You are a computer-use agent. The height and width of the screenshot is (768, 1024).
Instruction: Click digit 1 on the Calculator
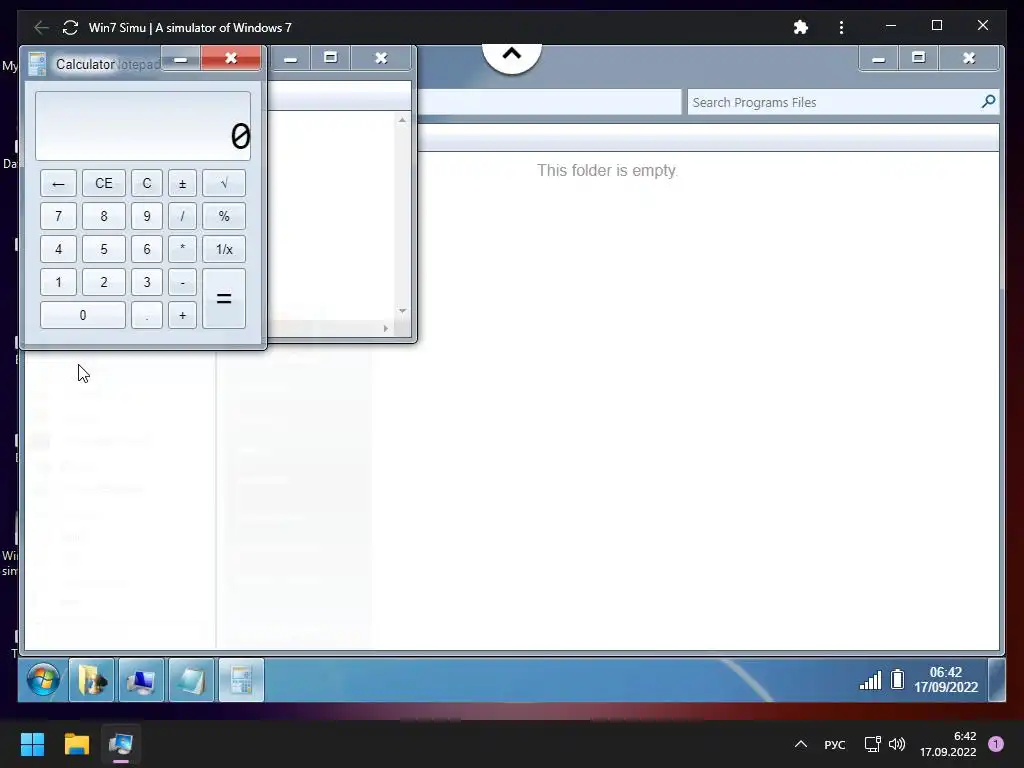[x=58, y=282]
